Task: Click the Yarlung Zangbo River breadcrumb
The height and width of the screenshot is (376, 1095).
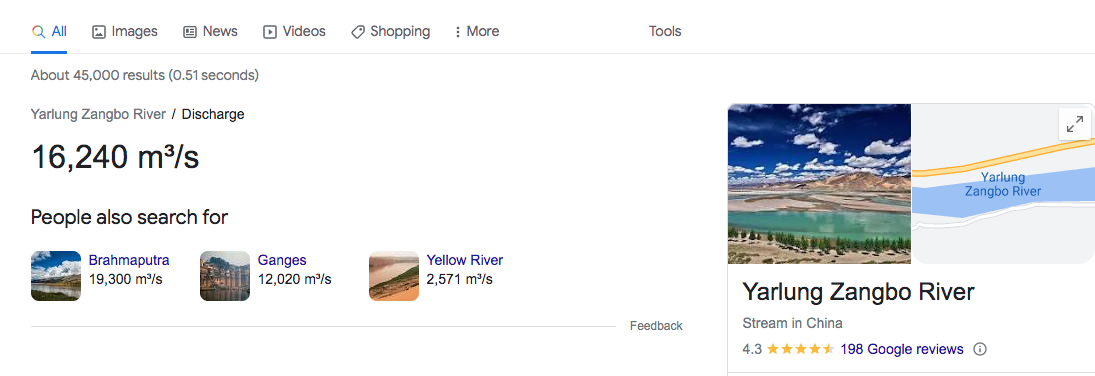Action: click(x=98, y=114)
